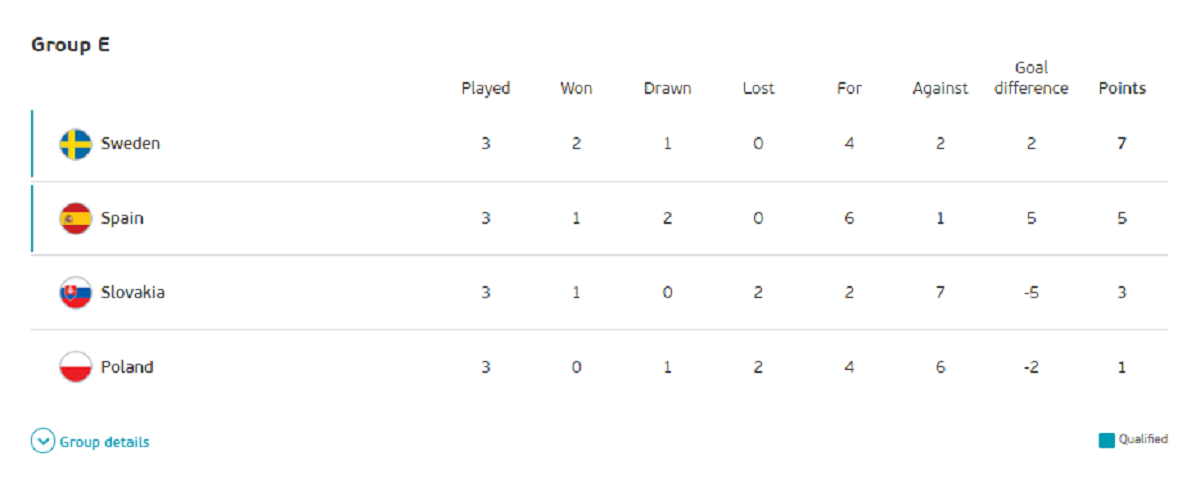This screenshot has width=1200, height=501.
Task: Click the Played column header
Action: [486, 88]
